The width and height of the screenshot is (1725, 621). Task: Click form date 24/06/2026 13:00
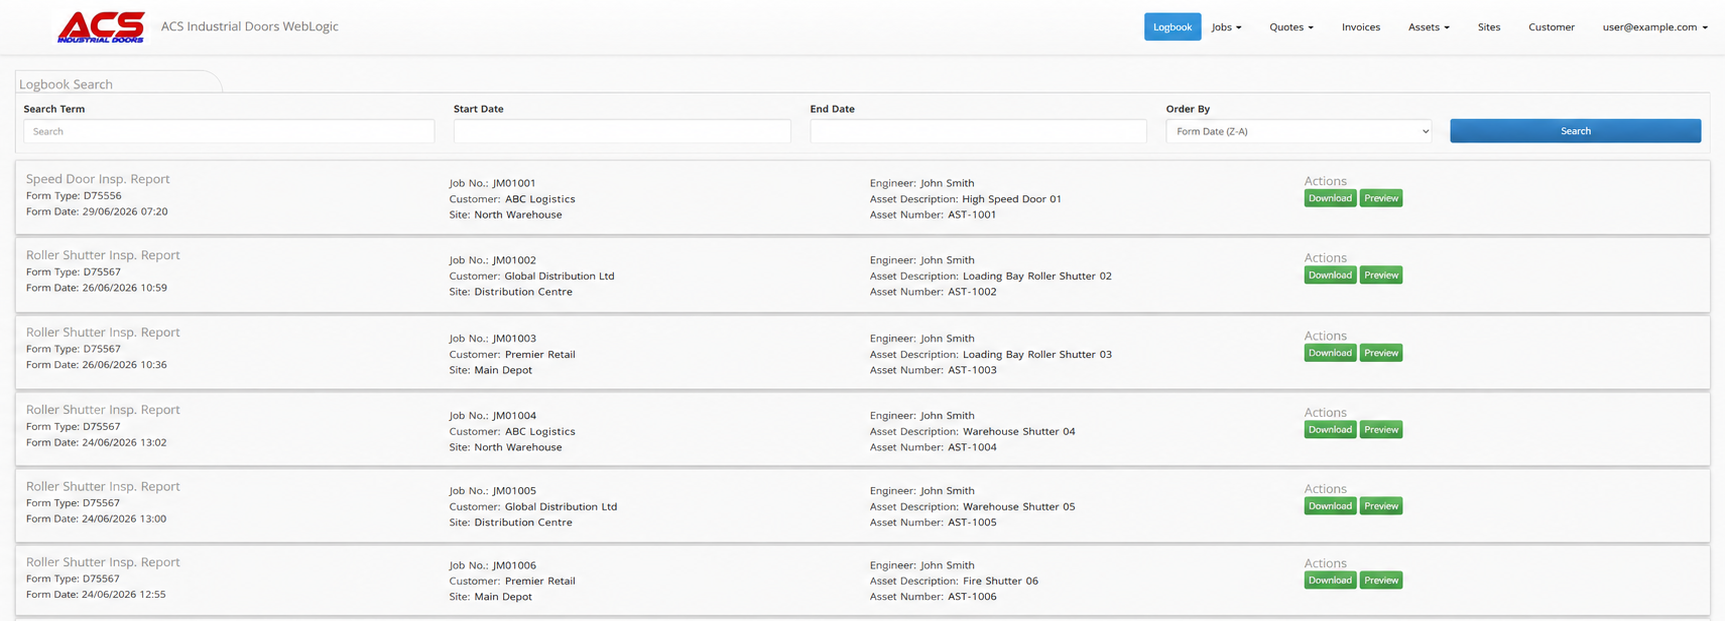click(x=125, y=519)
